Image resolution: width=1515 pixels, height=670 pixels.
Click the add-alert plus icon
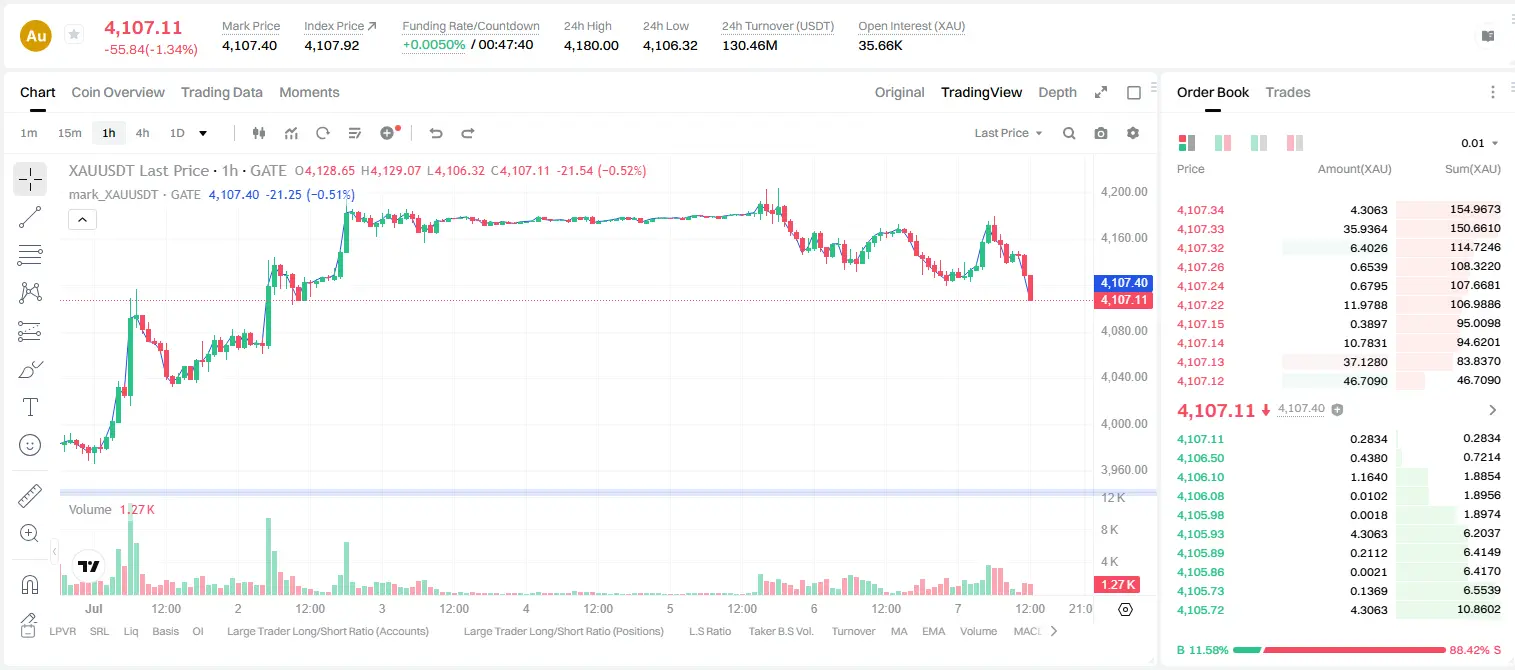[x=388, y=133]
